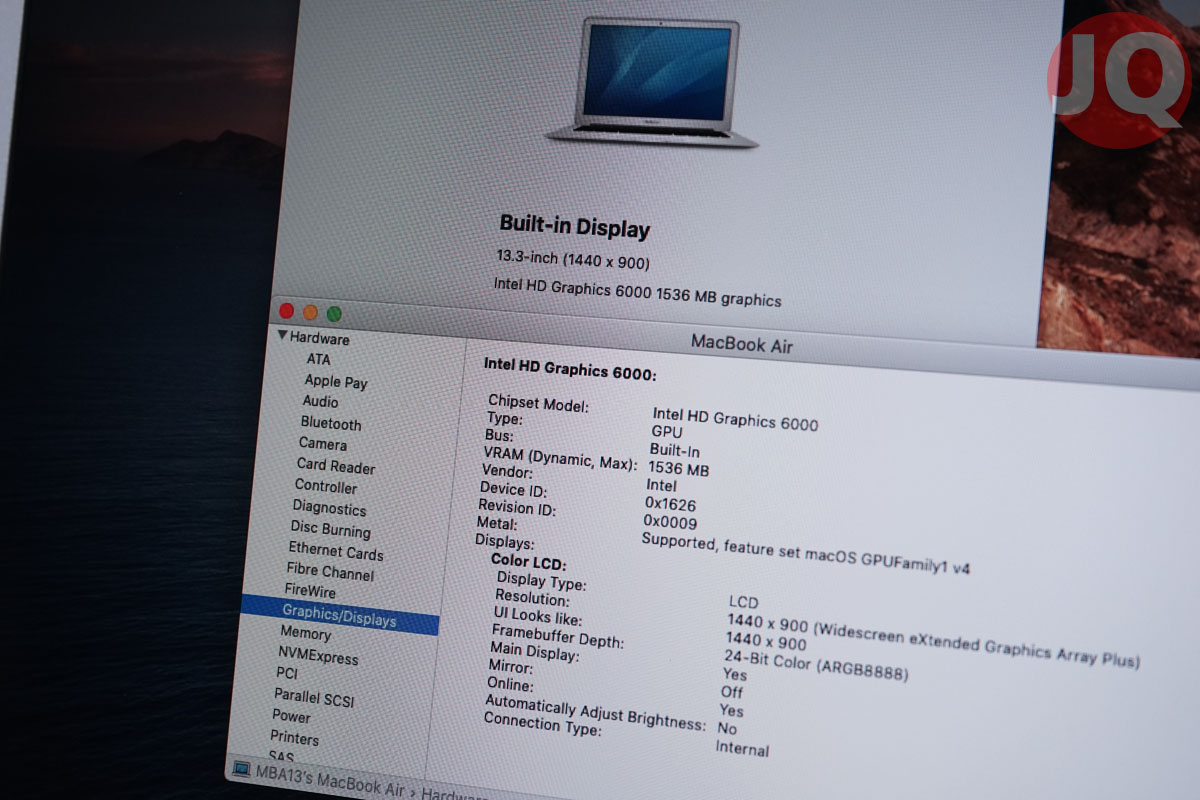This screenshot has height=800, width=1200.
Task: Select Fibre Channel in the sidebar
Action: tap(330, 572)
